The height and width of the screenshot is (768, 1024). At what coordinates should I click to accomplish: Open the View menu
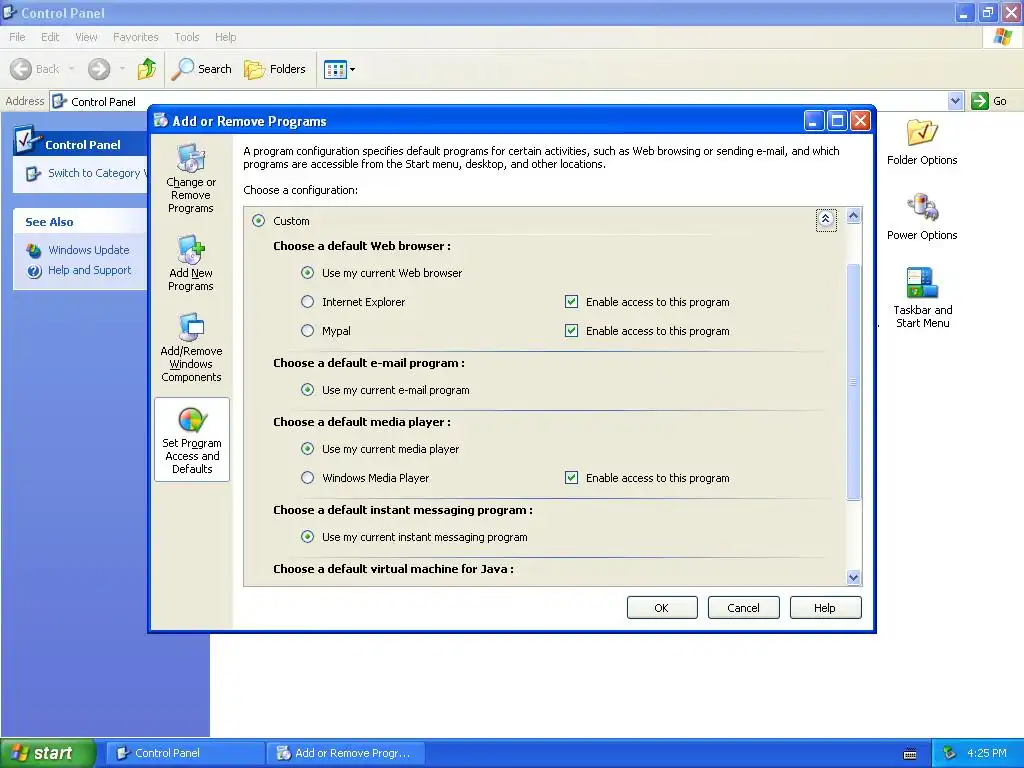[x=86, y=37]
